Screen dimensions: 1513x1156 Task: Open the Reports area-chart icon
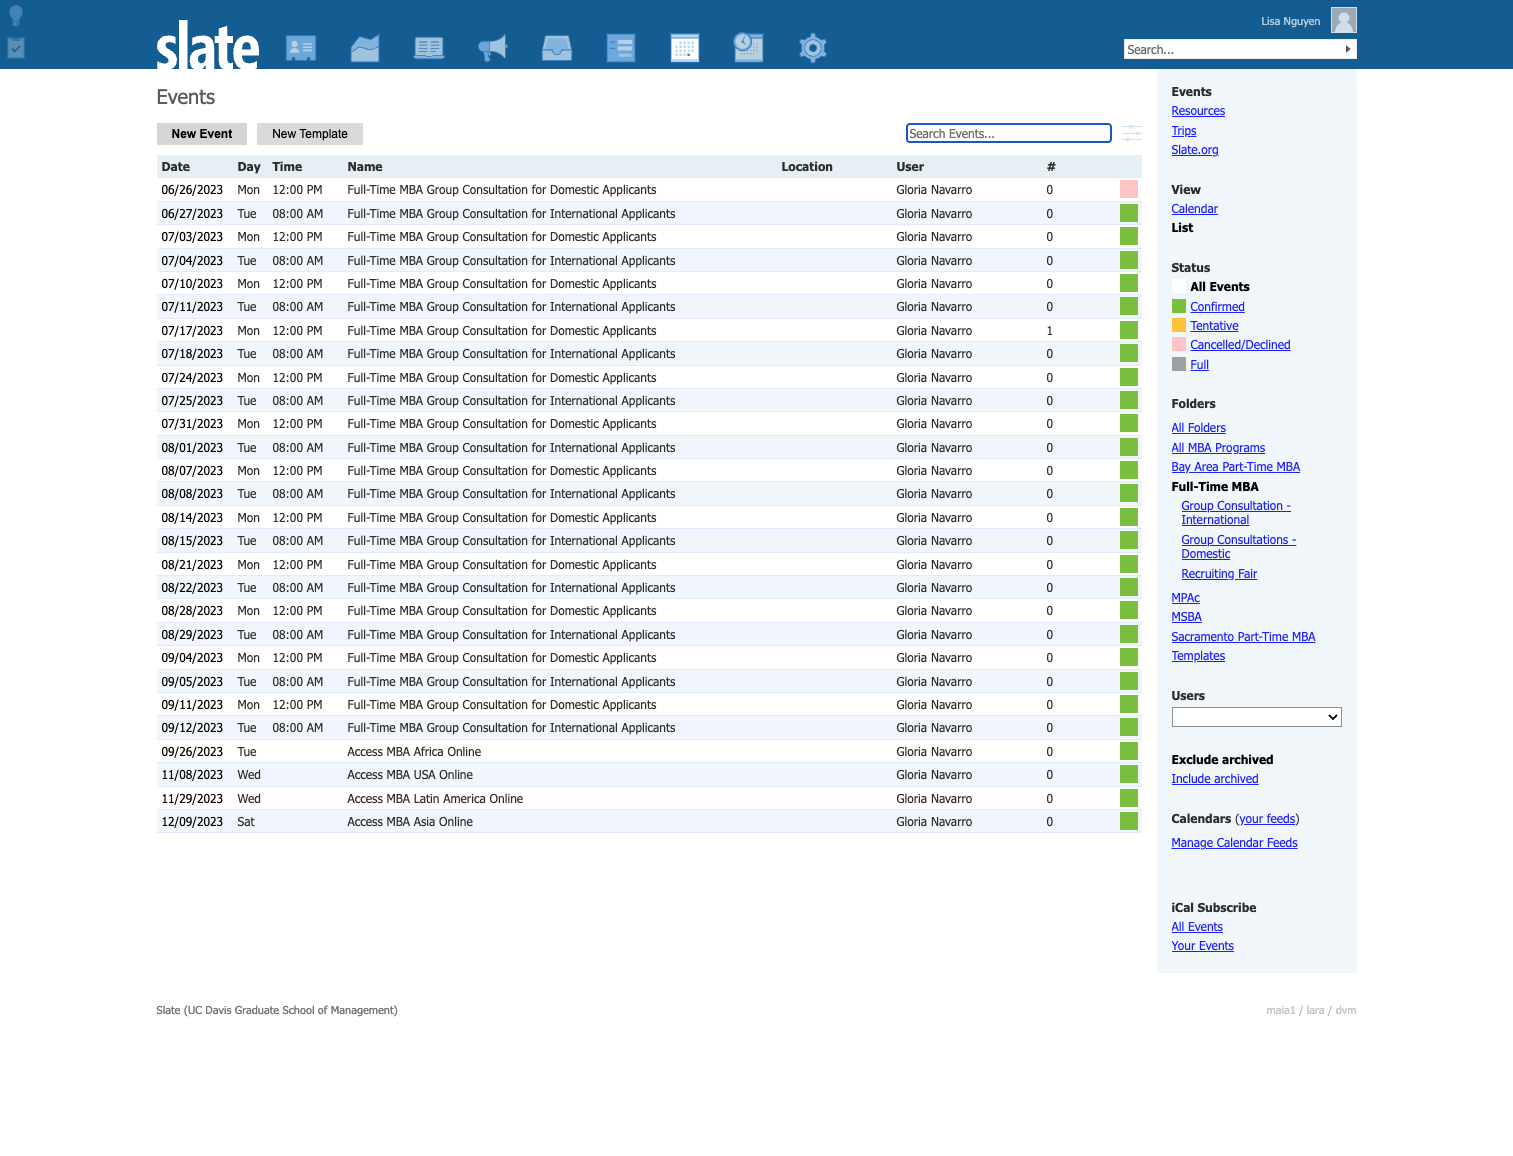click(x=365, y=48)
